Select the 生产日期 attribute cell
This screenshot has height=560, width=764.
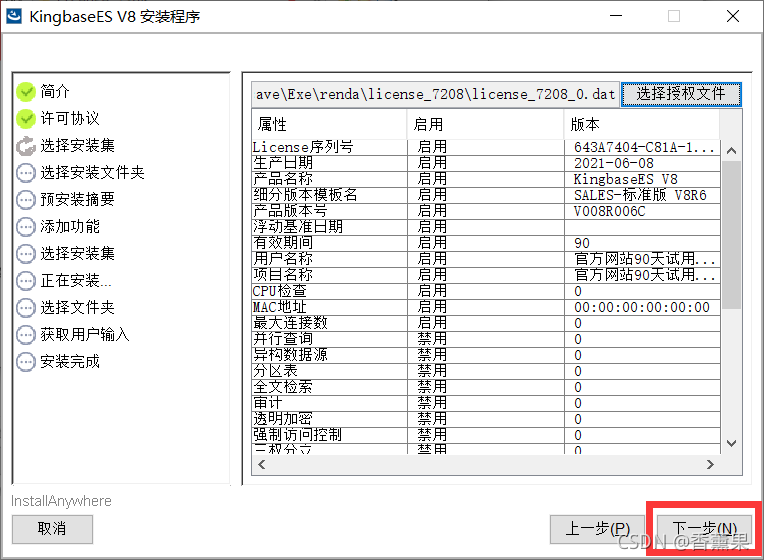pyautogui.click(x=329, y=163)
